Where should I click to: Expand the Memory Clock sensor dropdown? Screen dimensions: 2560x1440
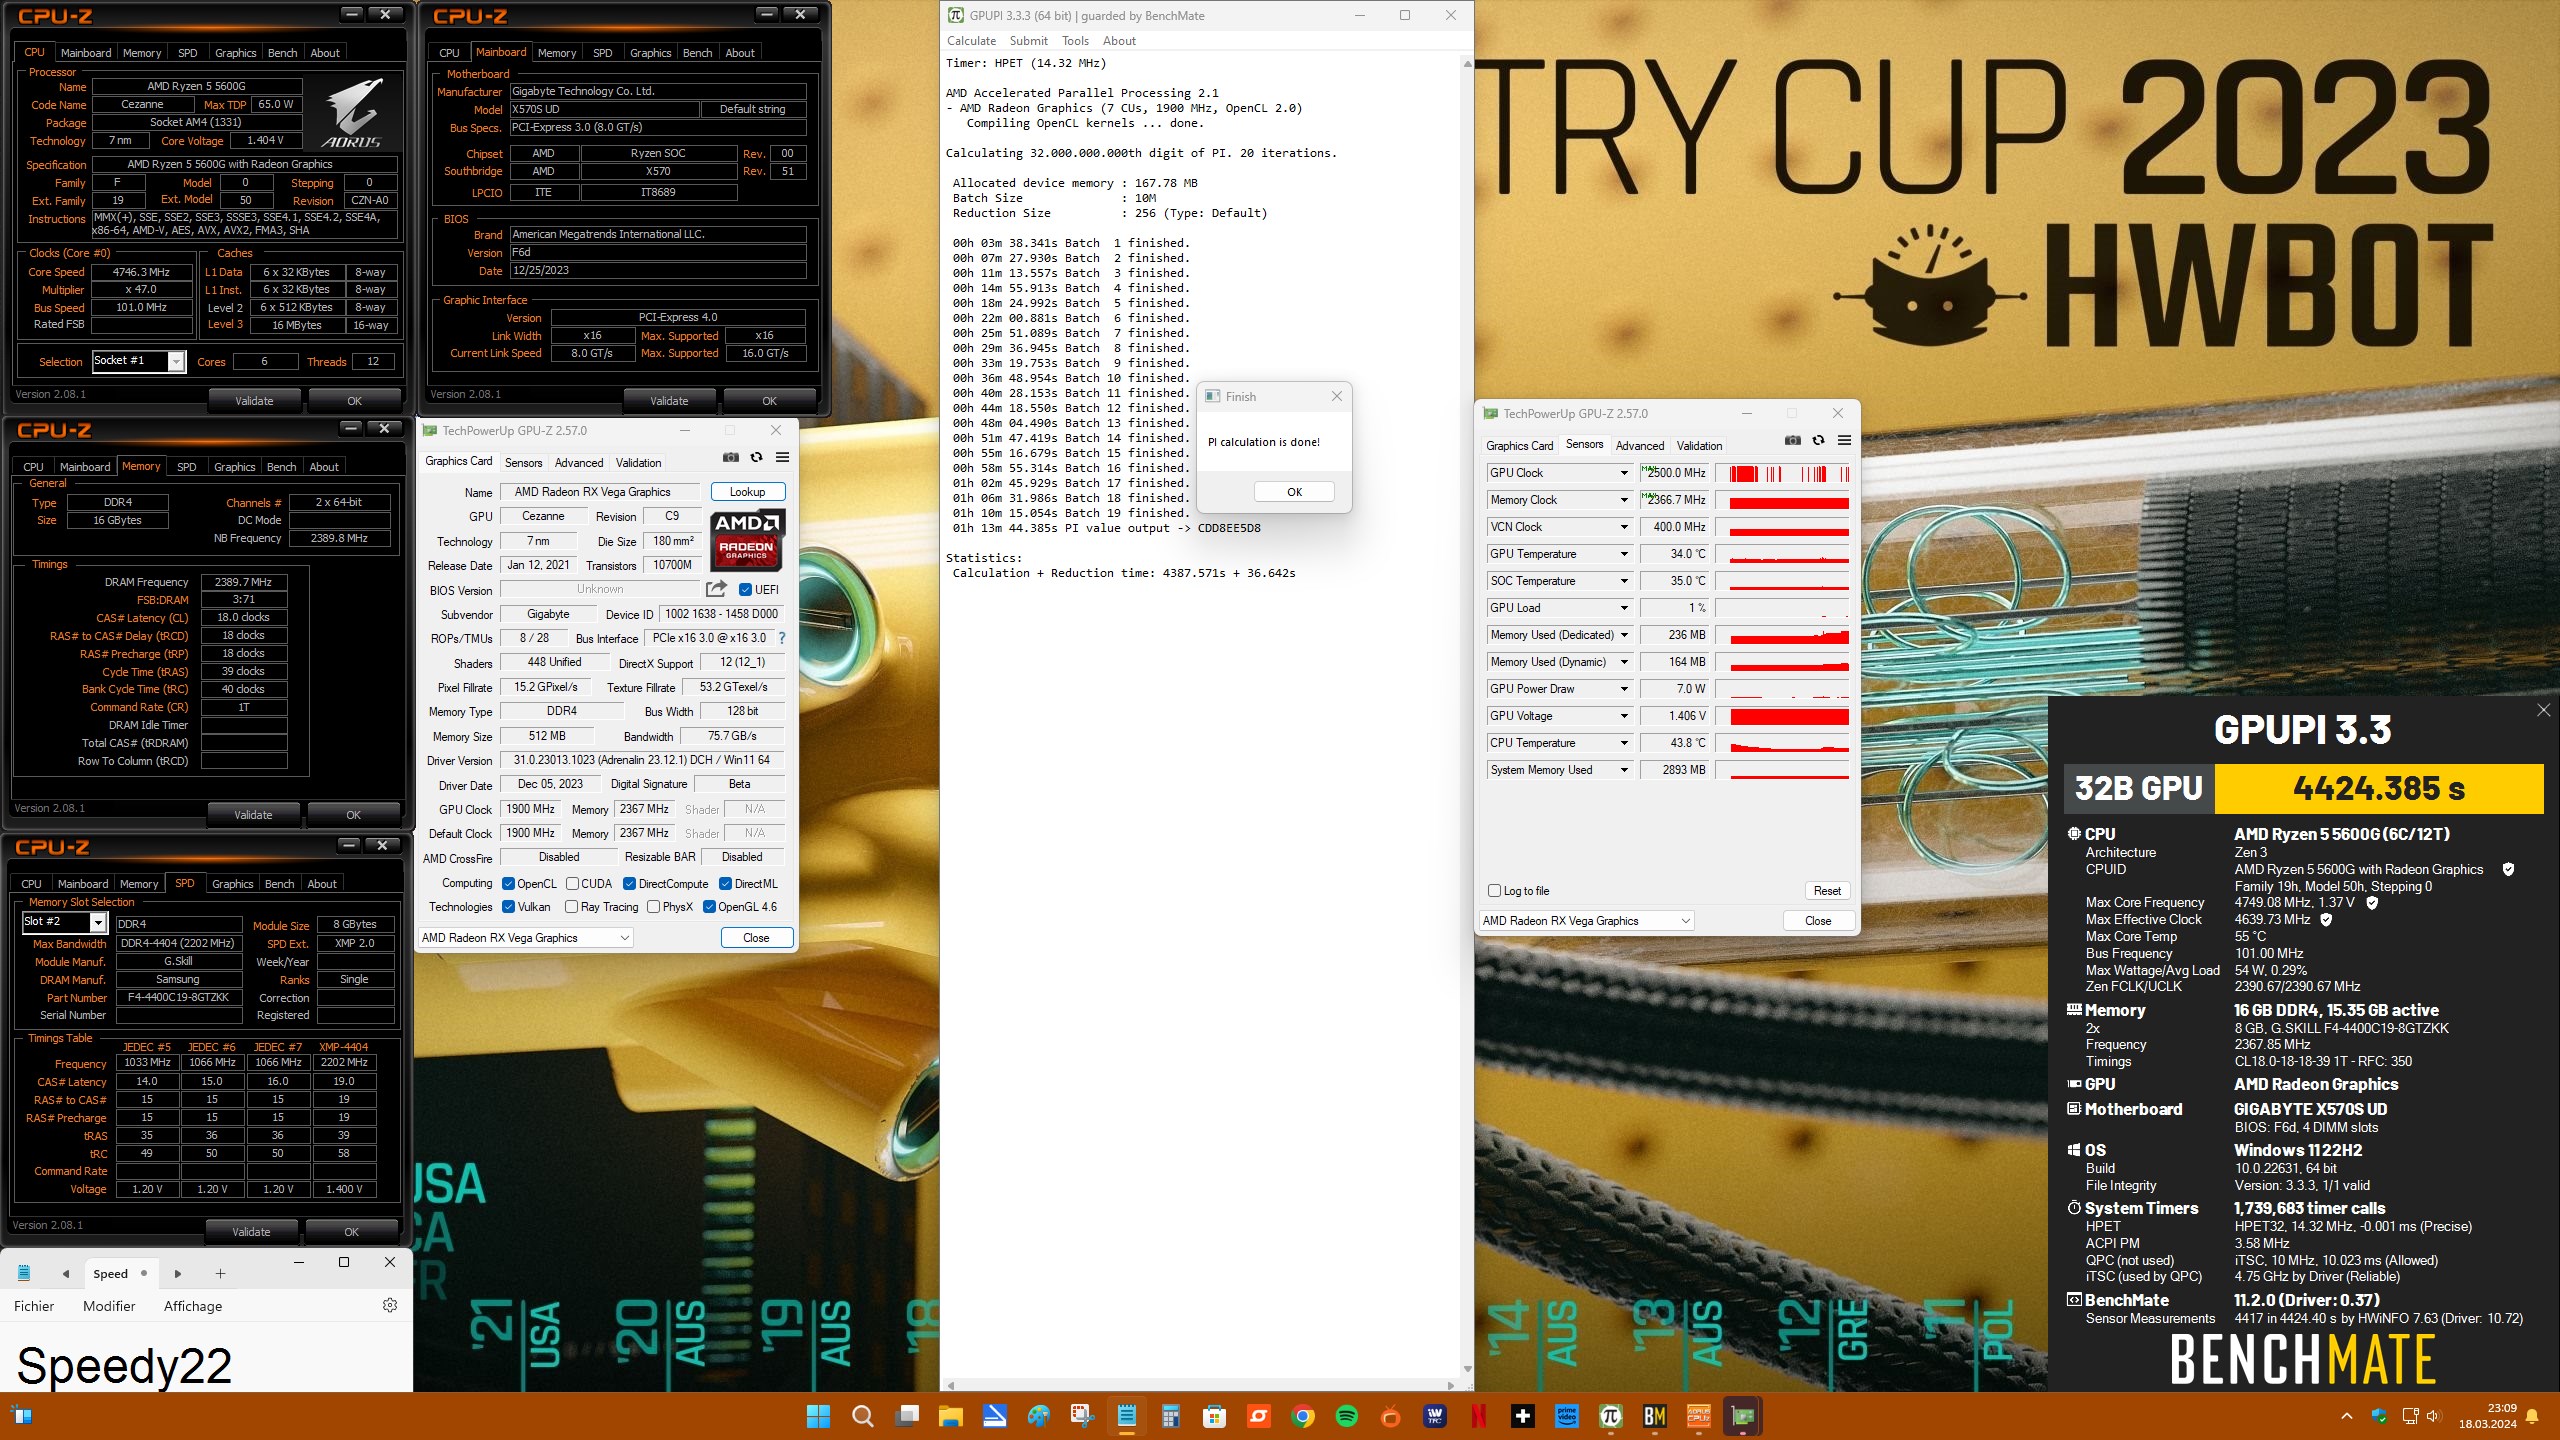click(x=1624, y=500)
